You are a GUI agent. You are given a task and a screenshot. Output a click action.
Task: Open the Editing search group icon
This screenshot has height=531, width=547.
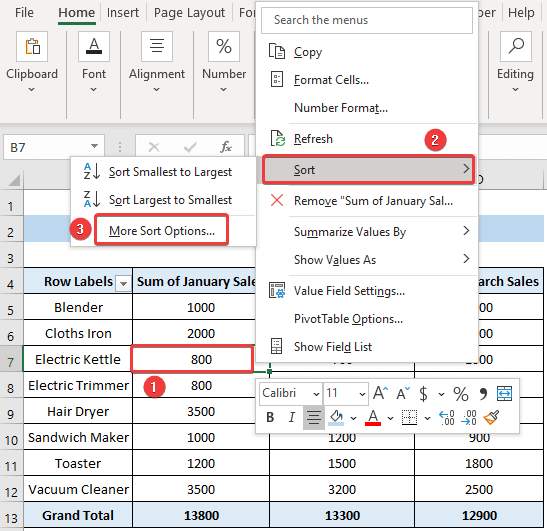coord(516,46)
